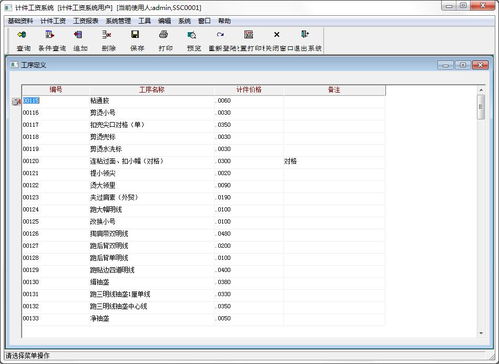Click the 工序名称 column header
This screenshot has height=364, width=499.
click(152, 90)
